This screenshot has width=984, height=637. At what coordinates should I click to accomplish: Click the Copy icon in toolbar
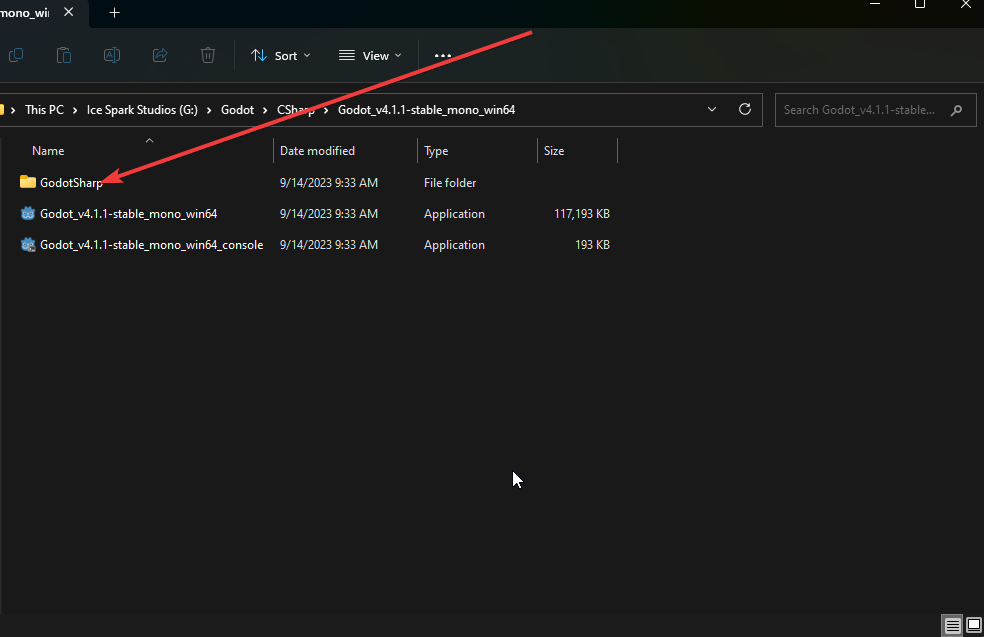pos(16,55)
